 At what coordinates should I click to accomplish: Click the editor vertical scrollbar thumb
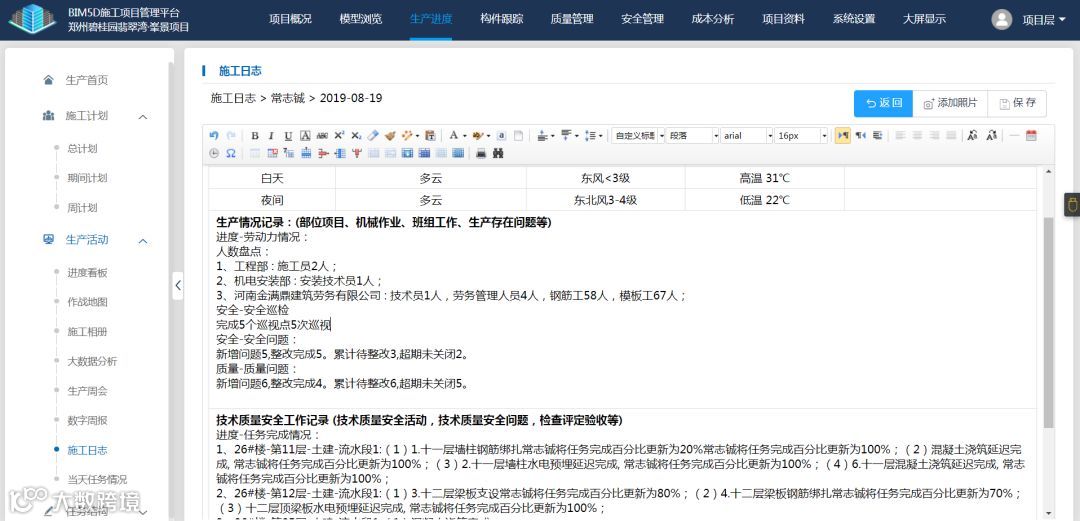1048,322
